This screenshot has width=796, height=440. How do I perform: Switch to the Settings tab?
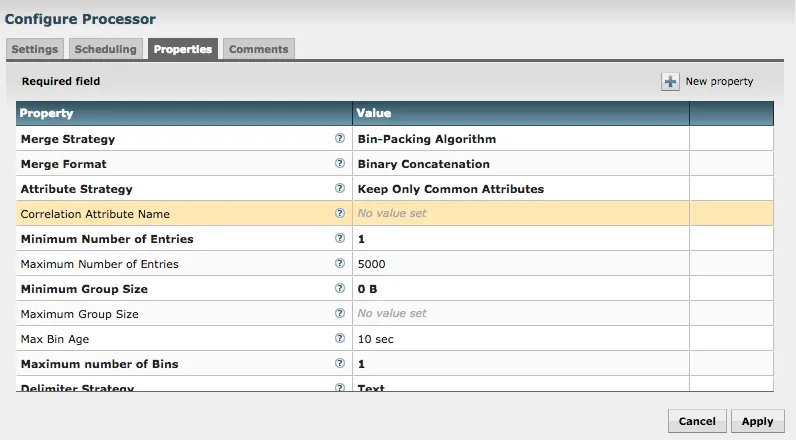click(35, 49)
